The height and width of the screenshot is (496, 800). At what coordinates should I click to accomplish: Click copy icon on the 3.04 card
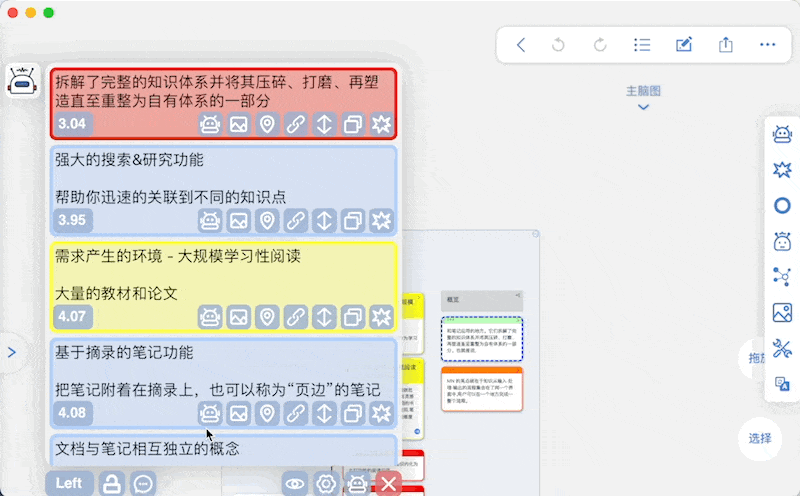click(x=353, y=124)
